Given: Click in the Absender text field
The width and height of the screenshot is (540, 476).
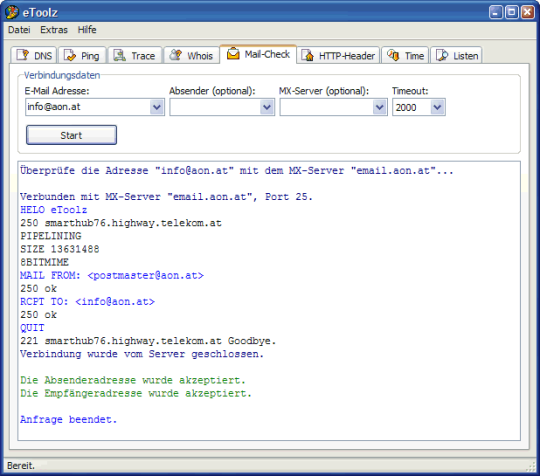Looking at the screenshot, I should 215,107.
